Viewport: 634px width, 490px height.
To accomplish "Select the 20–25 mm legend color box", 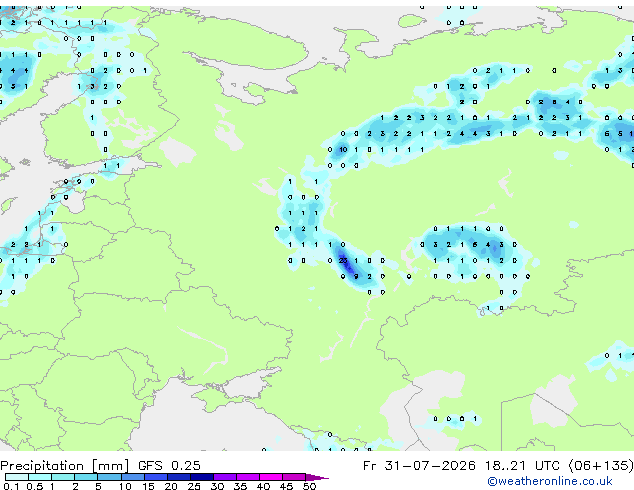I will pyautogui.click(x=178, y=477).
